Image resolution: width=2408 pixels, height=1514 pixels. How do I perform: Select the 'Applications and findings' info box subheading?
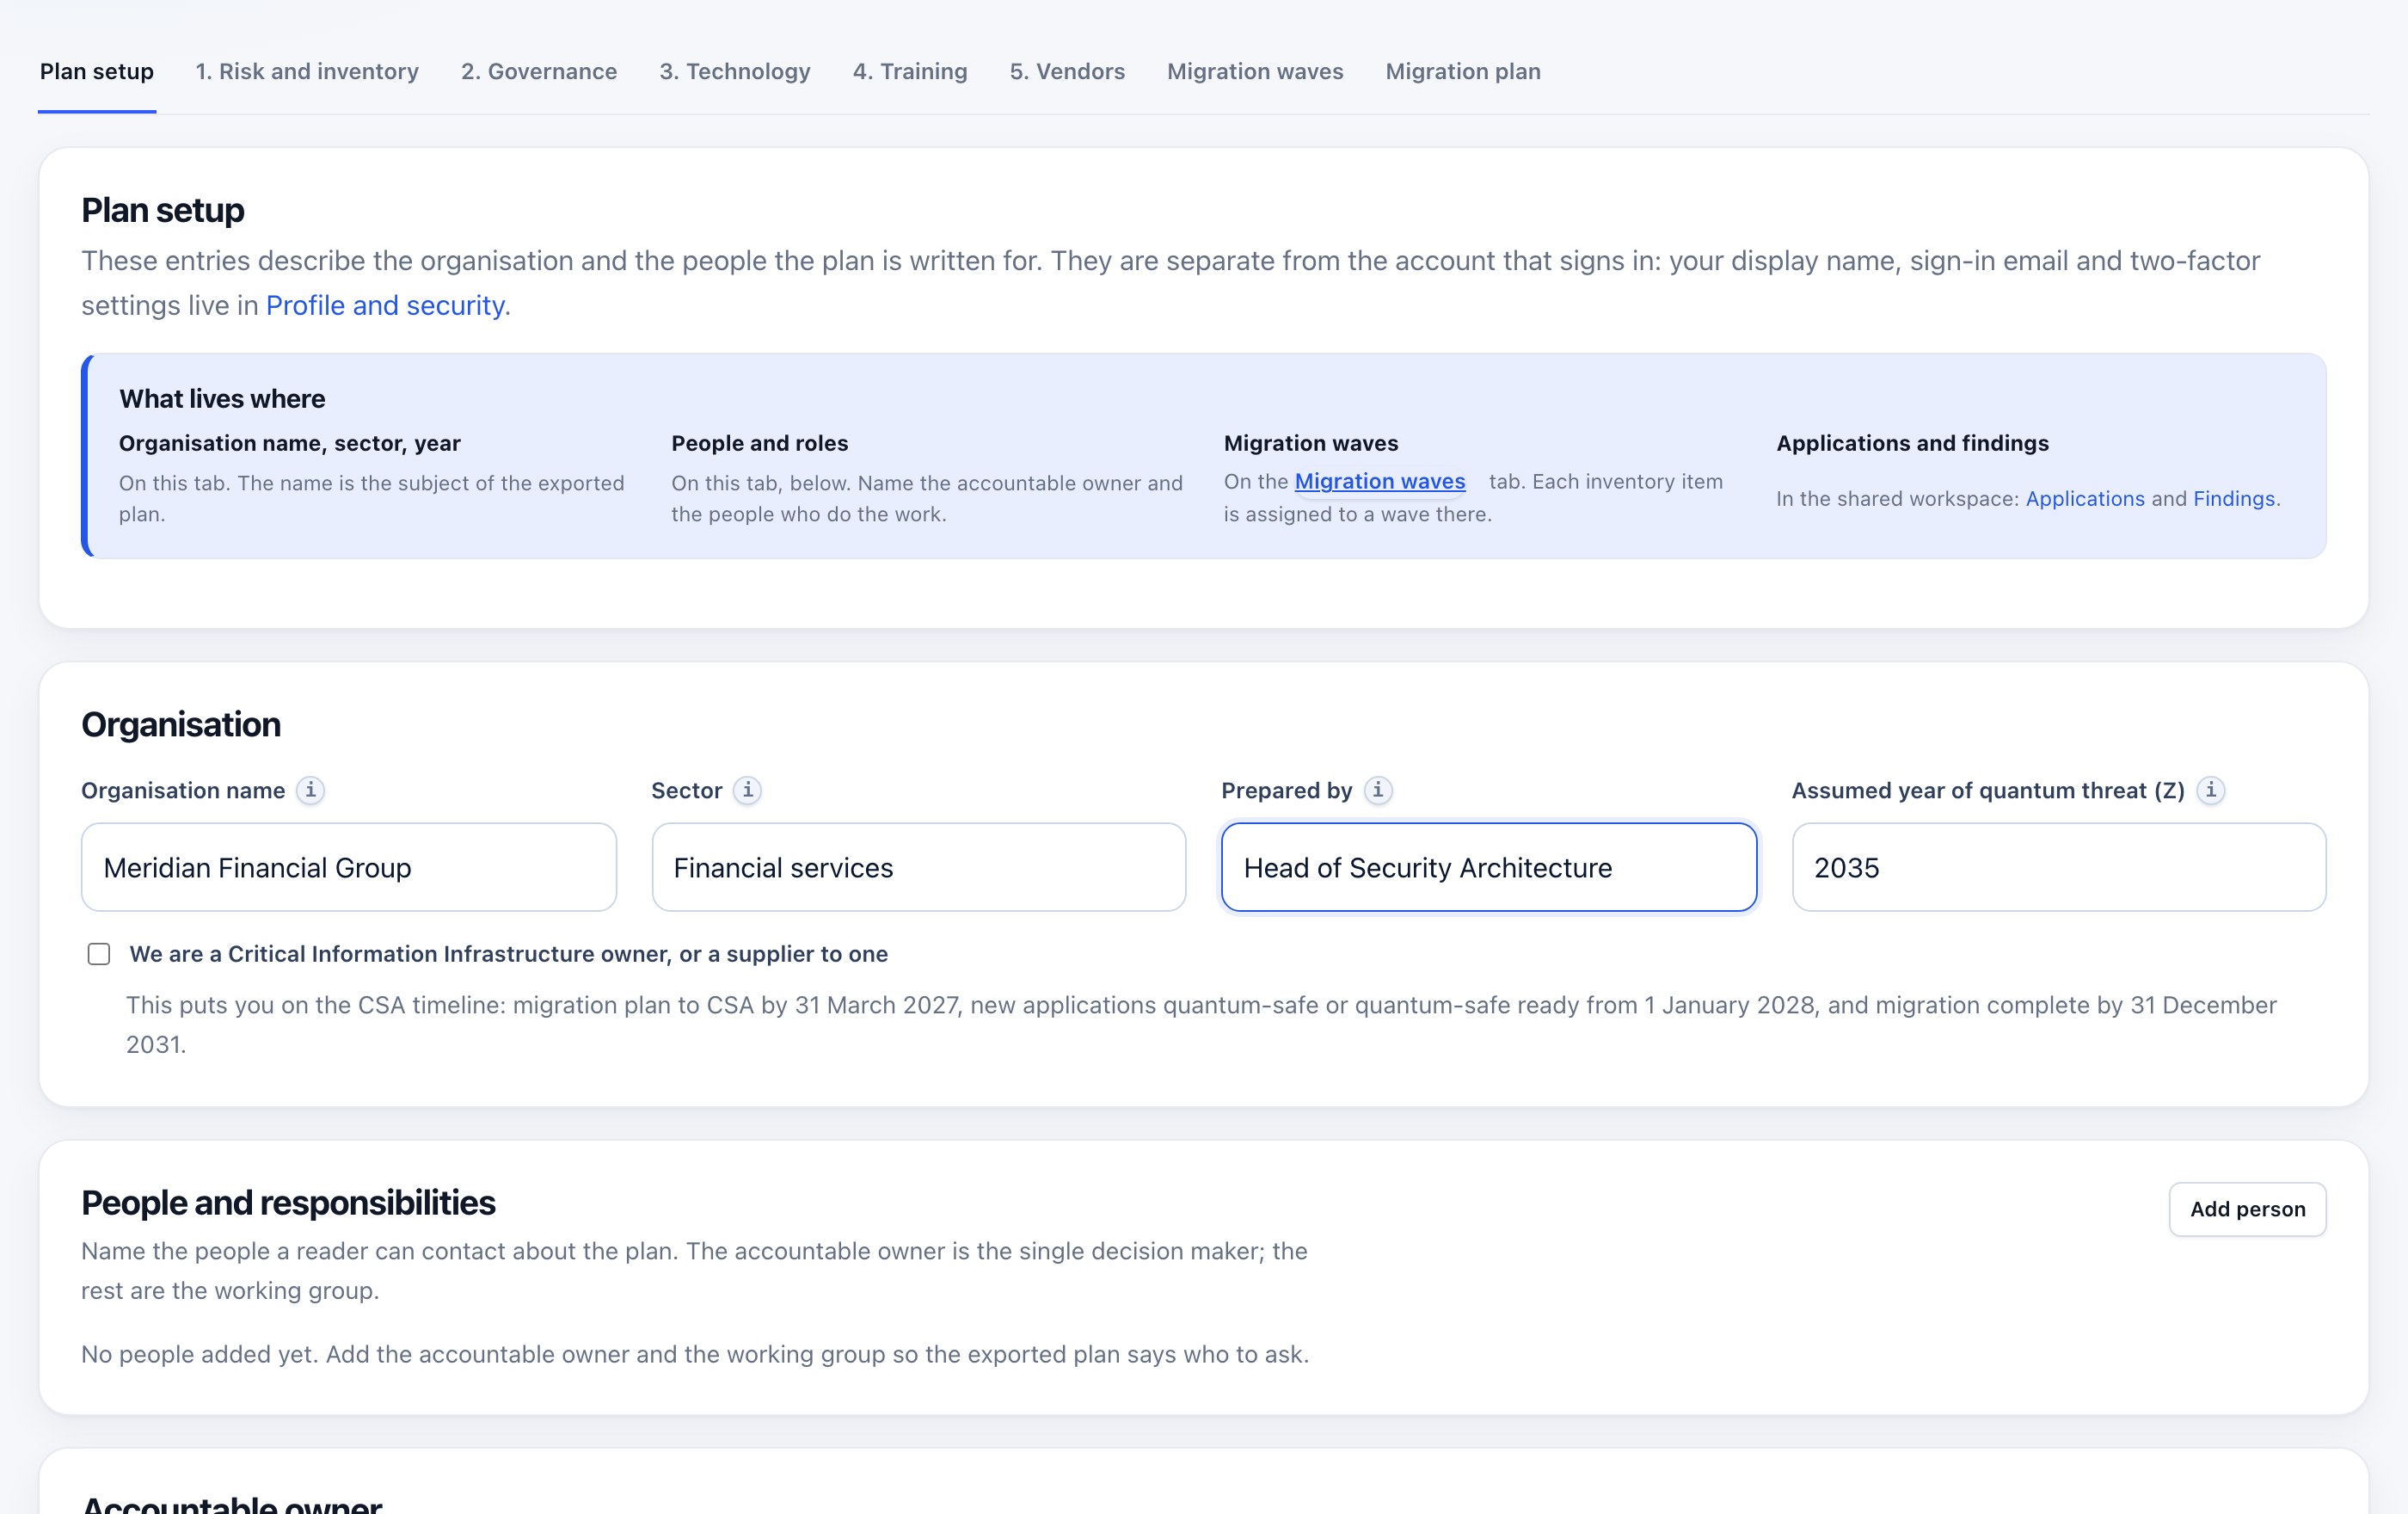pyautogui.click(x=1912, y=443)
